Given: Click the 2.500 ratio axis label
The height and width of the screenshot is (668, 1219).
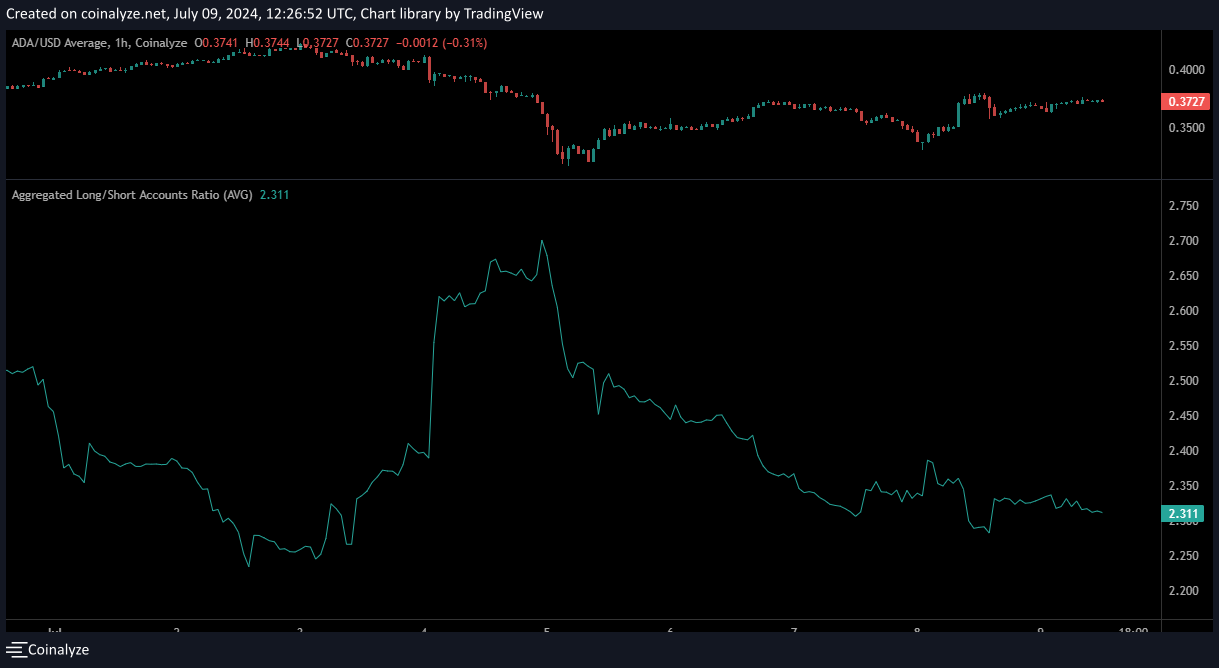Looking at the screenshot, I should [1183, 381].
